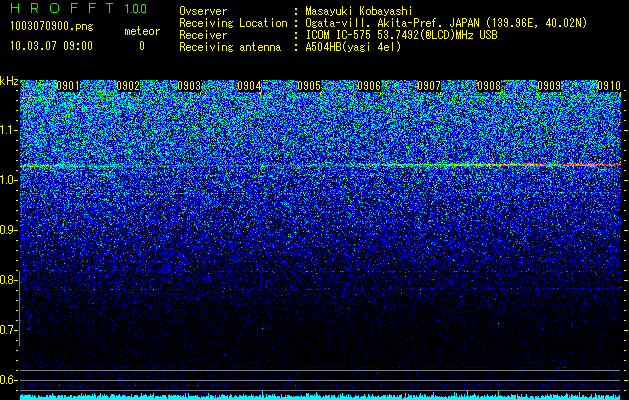Click the A504HB(yagi 4el) antenna value
Viewport: 629px width, 400px height.
pyautogui.click(x=353, y=47)
